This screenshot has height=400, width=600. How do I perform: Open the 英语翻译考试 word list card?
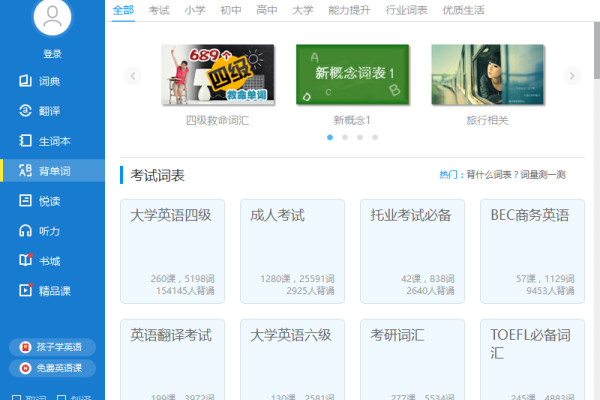[x=173, y=360]
